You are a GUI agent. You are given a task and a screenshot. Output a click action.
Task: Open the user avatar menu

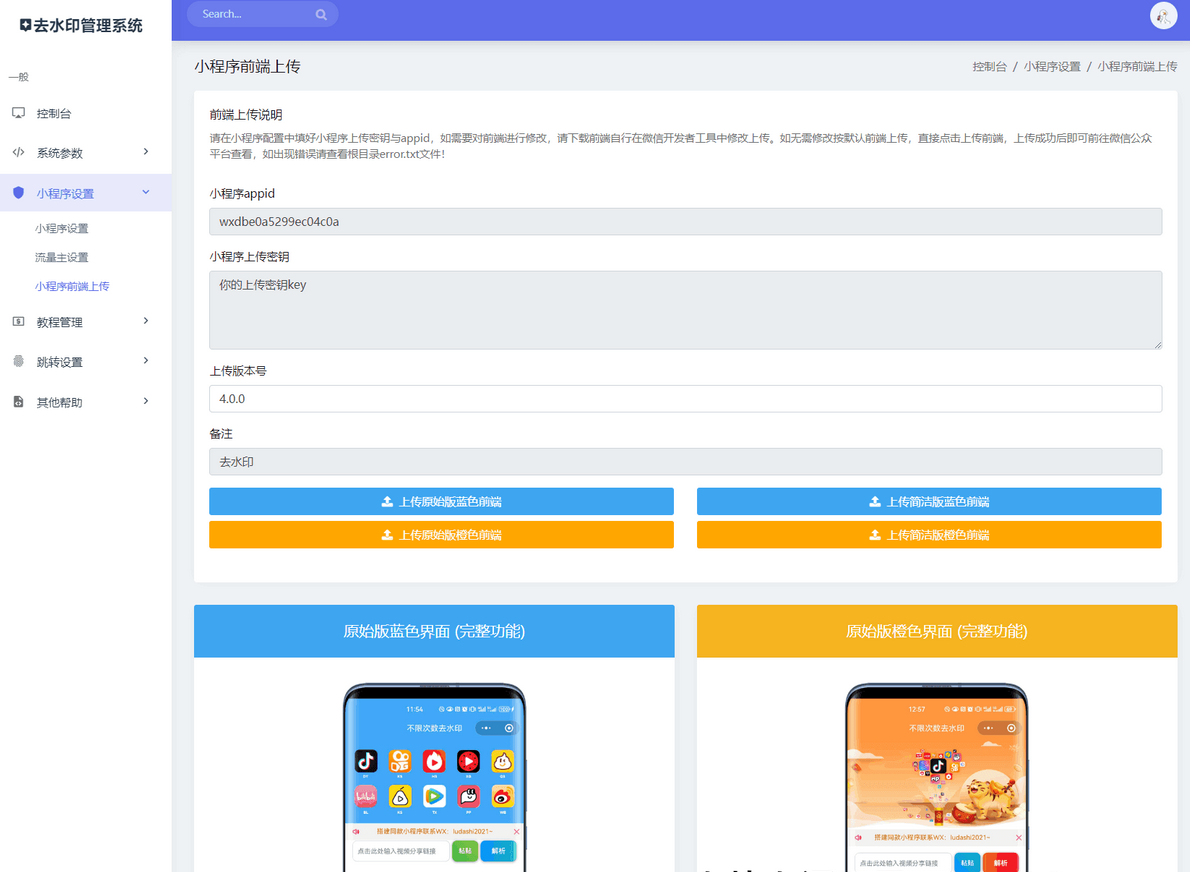point(1163,15)
